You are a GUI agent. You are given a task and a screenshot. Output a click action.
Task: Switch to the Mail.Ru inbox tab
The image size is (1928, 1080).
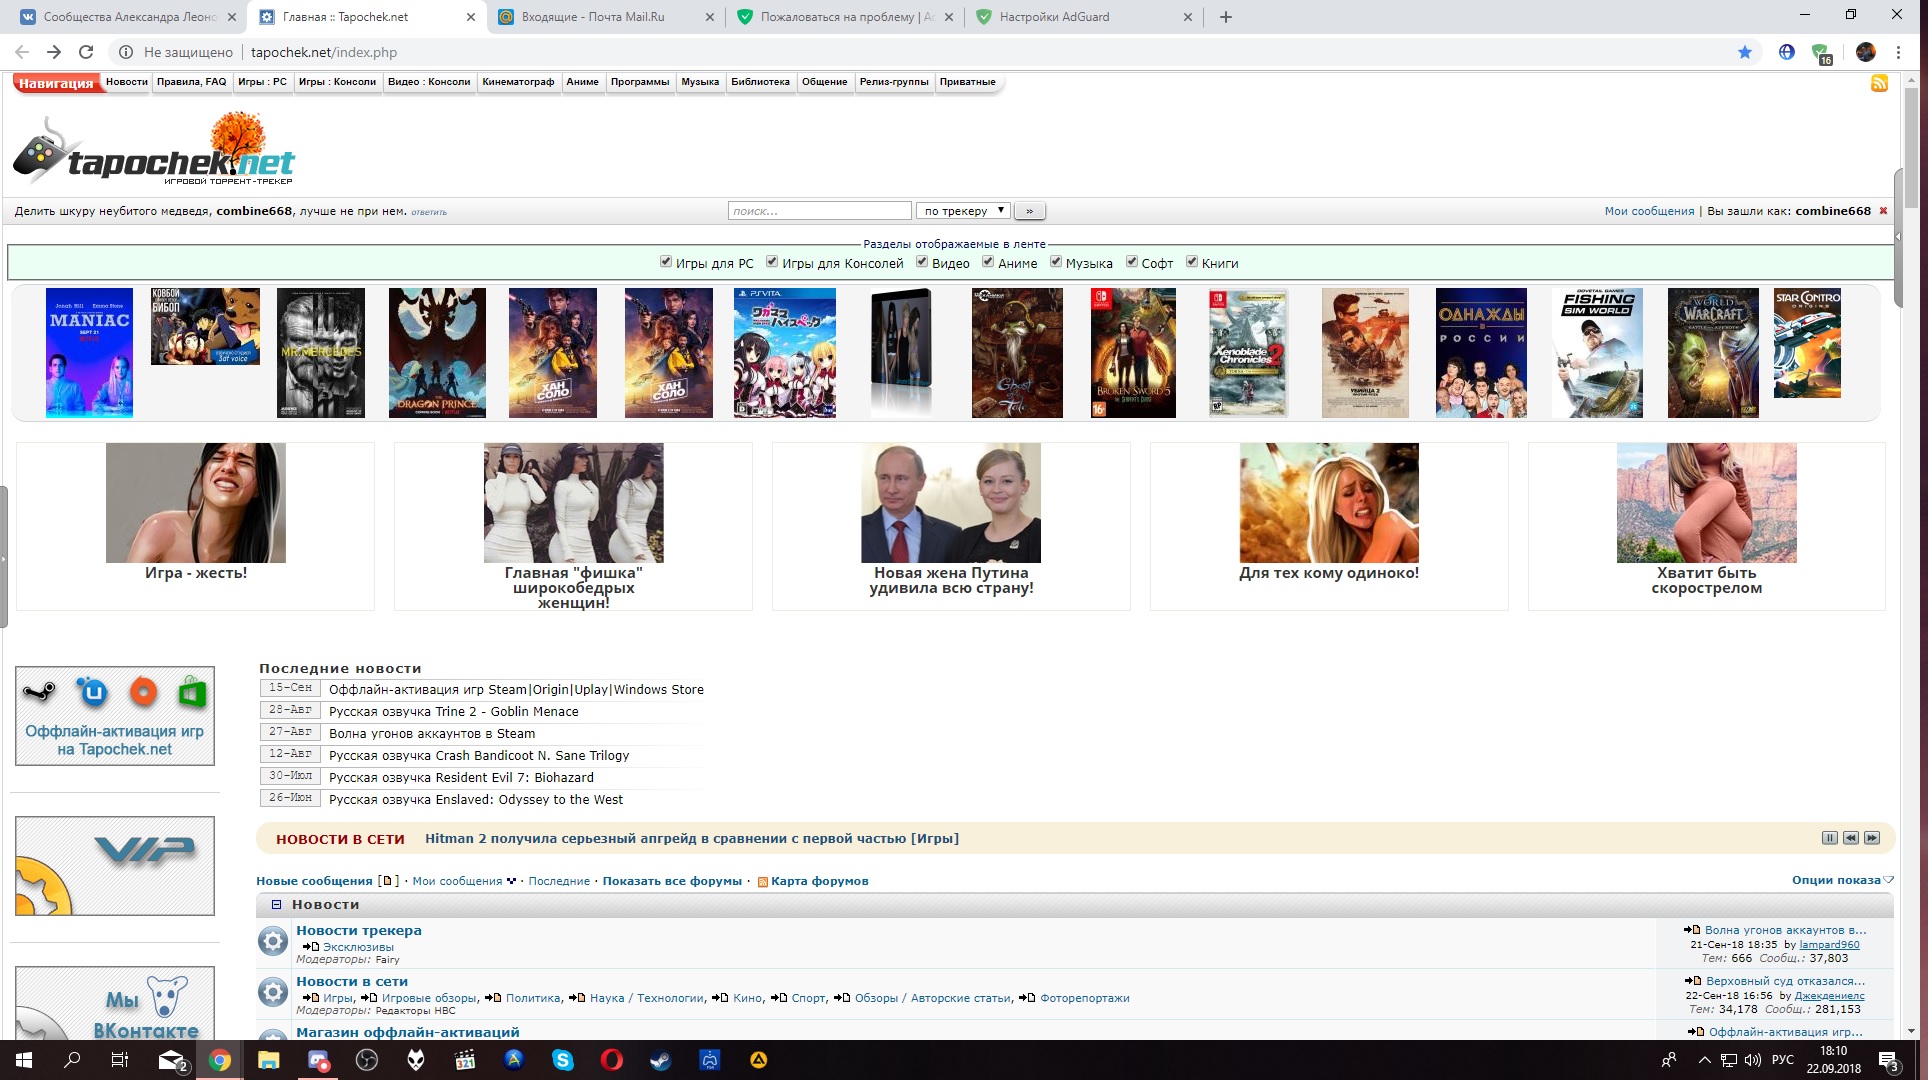pyautogui.click(x=592, y=17)
